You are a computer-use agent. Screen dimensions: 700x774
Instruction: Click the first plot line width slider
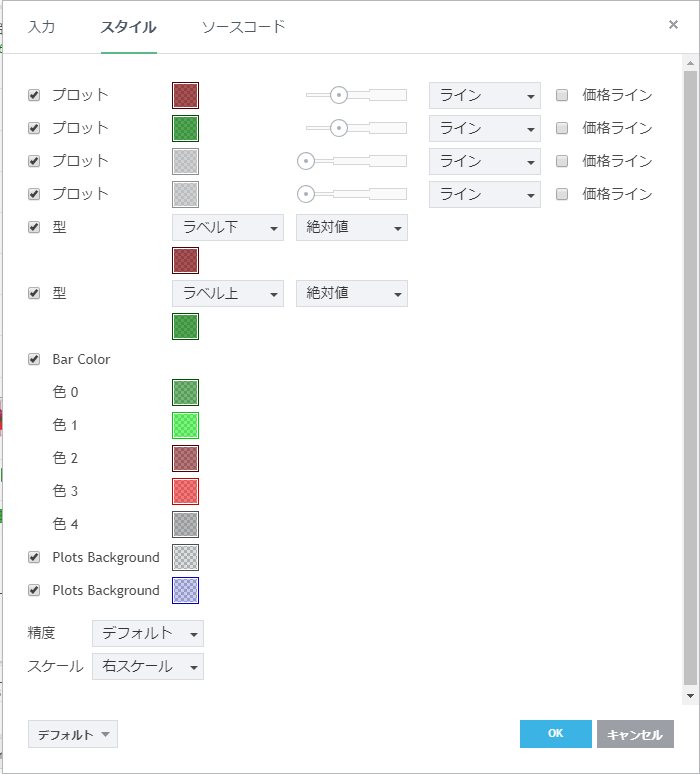coord(356,95)
